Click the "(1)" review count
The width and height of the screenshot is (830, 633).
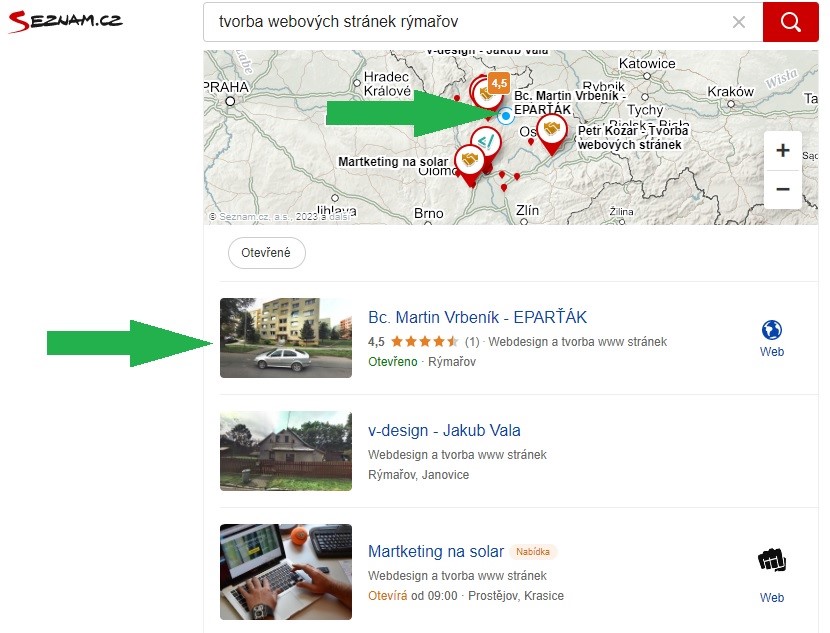coord(472,342)
